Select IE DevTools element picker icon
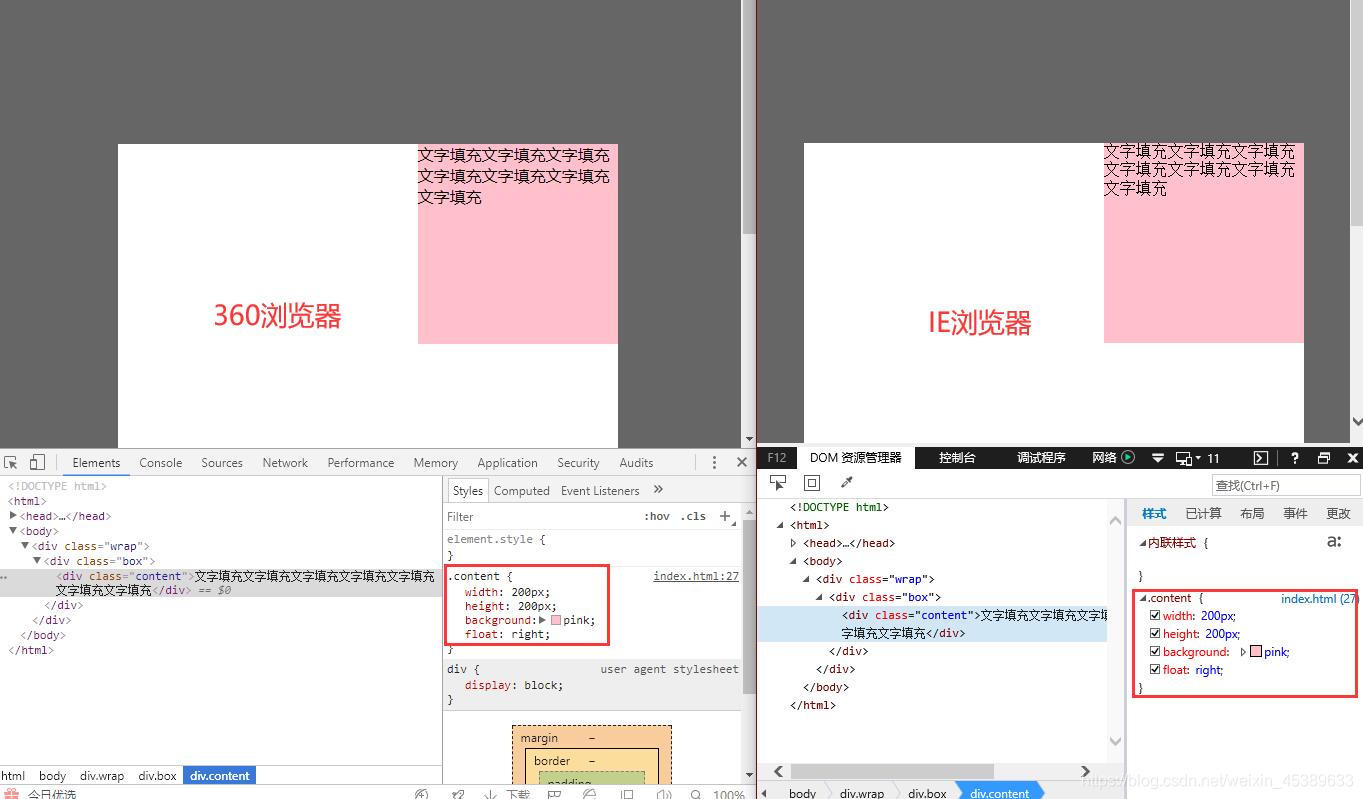This screenshot has height=799, width=1363. point(778,483)
